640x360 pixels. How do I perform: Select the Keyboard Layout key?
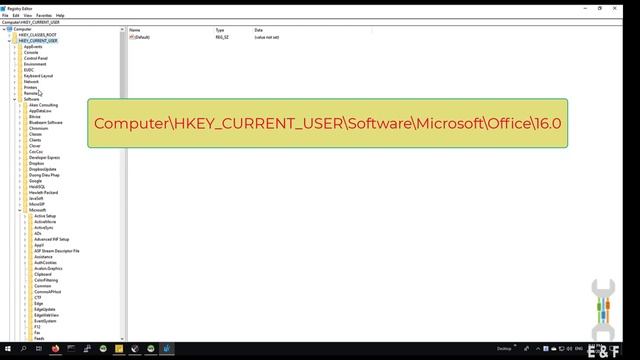[38, 76]
